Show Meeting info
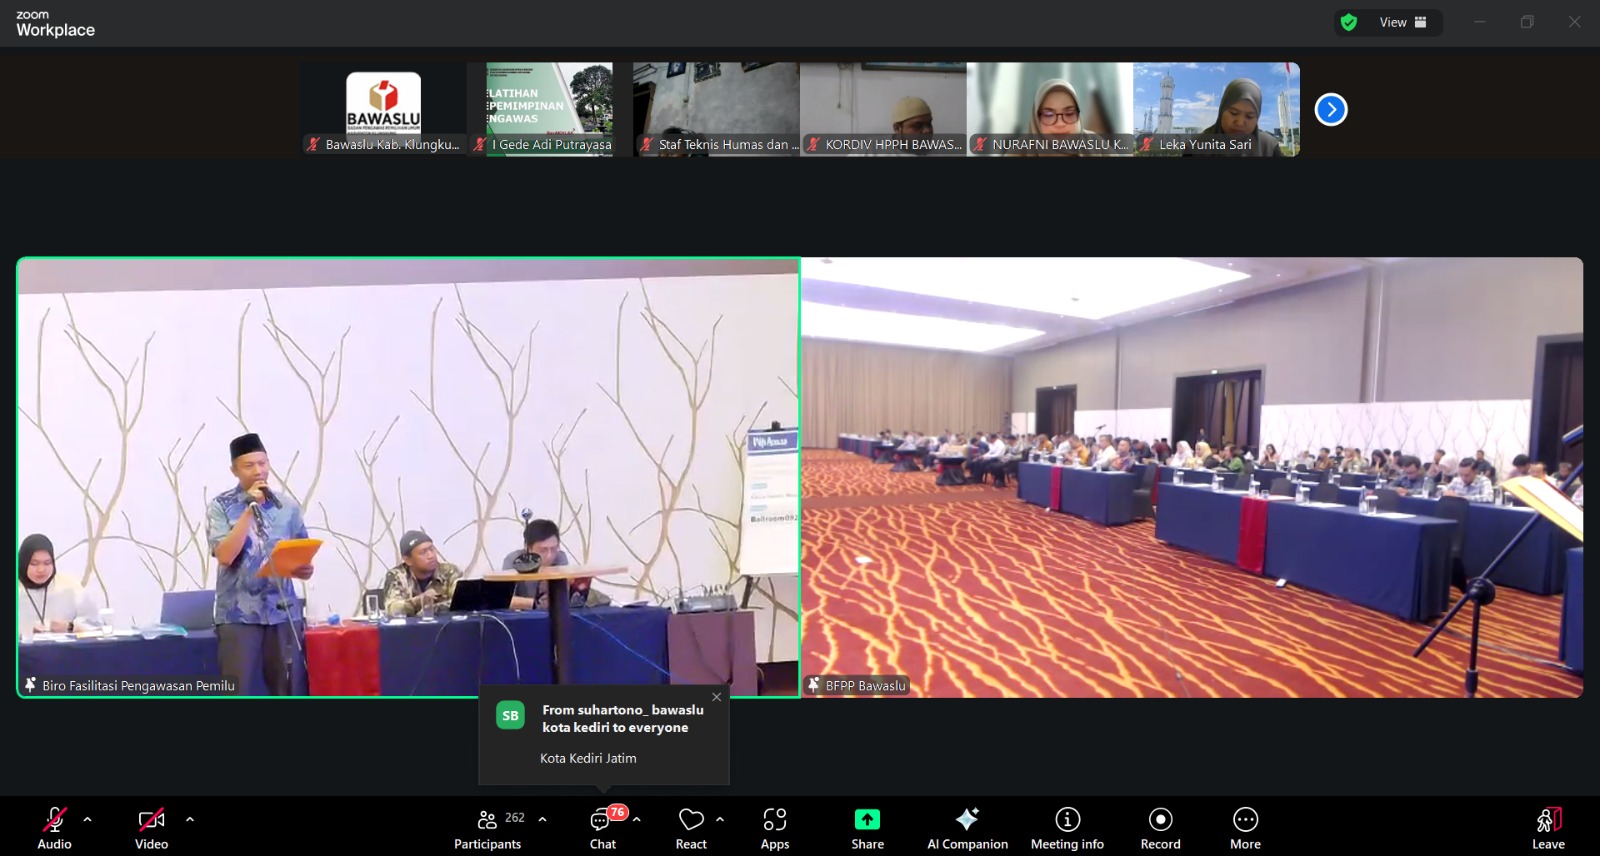Image resolution: width=1600 pixels, height=856 pixels. point(1067,829)
